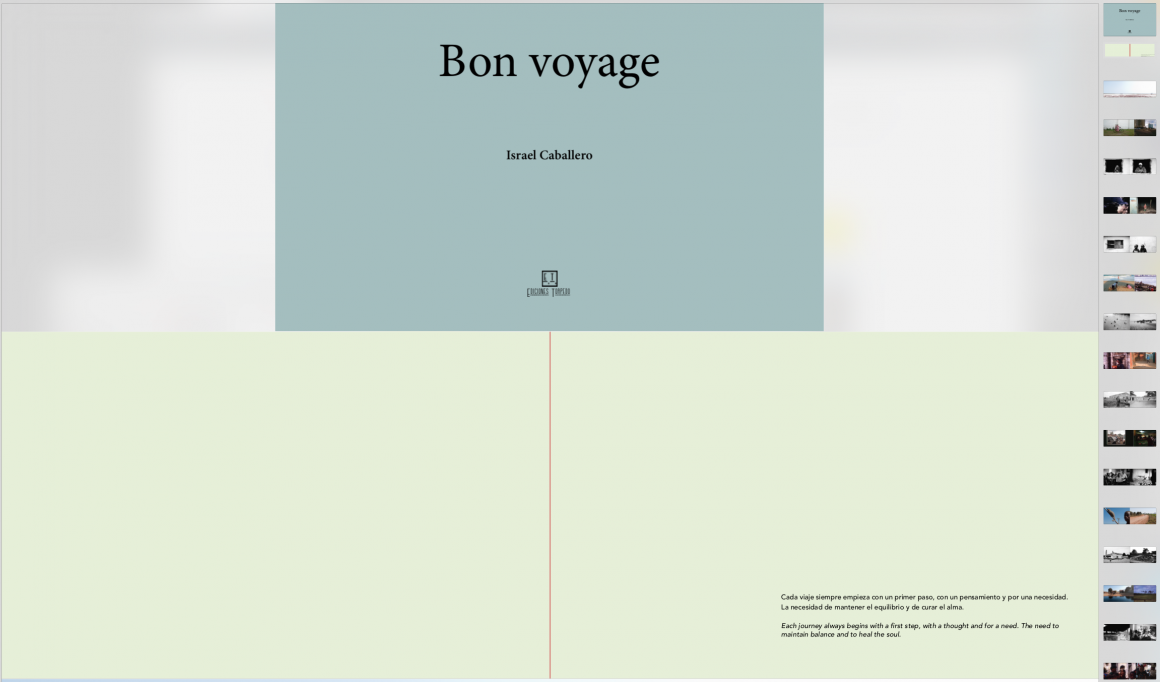Open the pale green blank spread thumbnail
Image resolution: width=1160 pixels, height=682 pixels.
(1129, 50)
